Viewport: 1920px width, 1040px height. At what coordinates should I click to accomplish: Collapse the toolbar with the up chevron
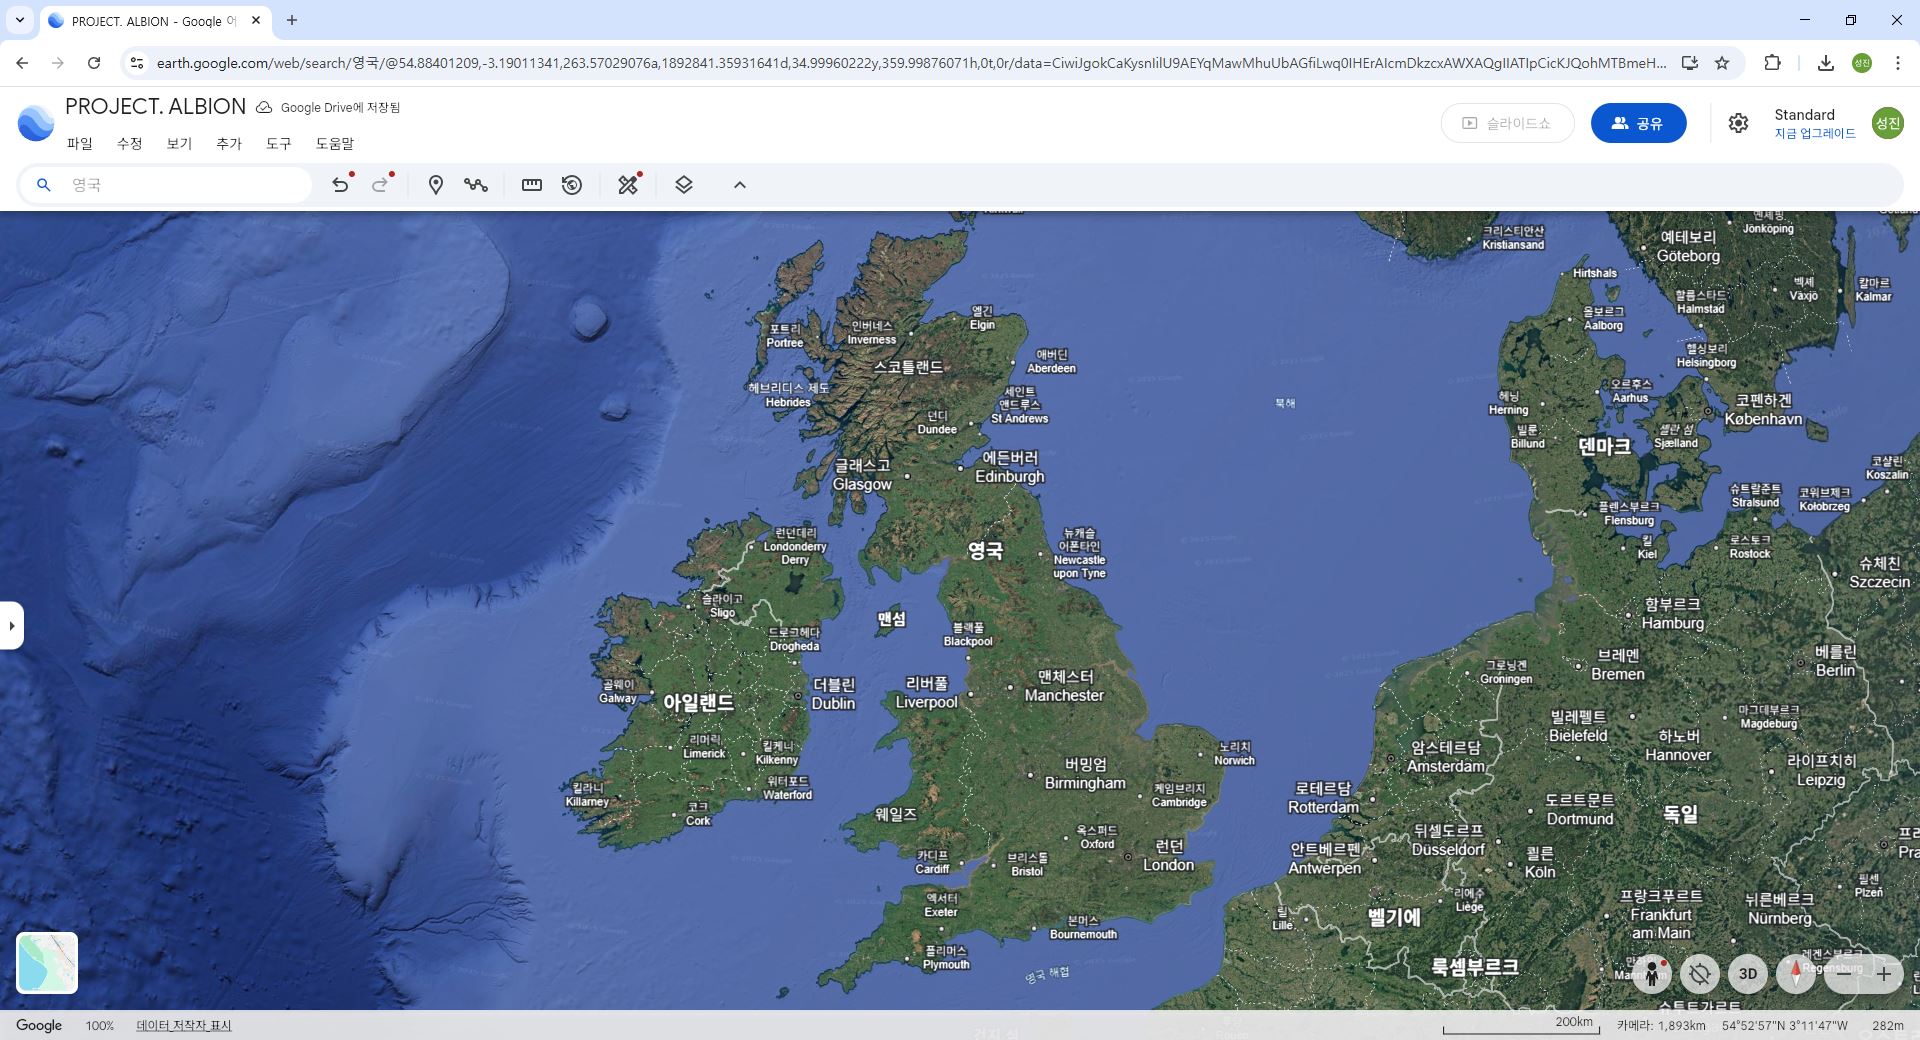pyautogui.click(x=740, y=185)
